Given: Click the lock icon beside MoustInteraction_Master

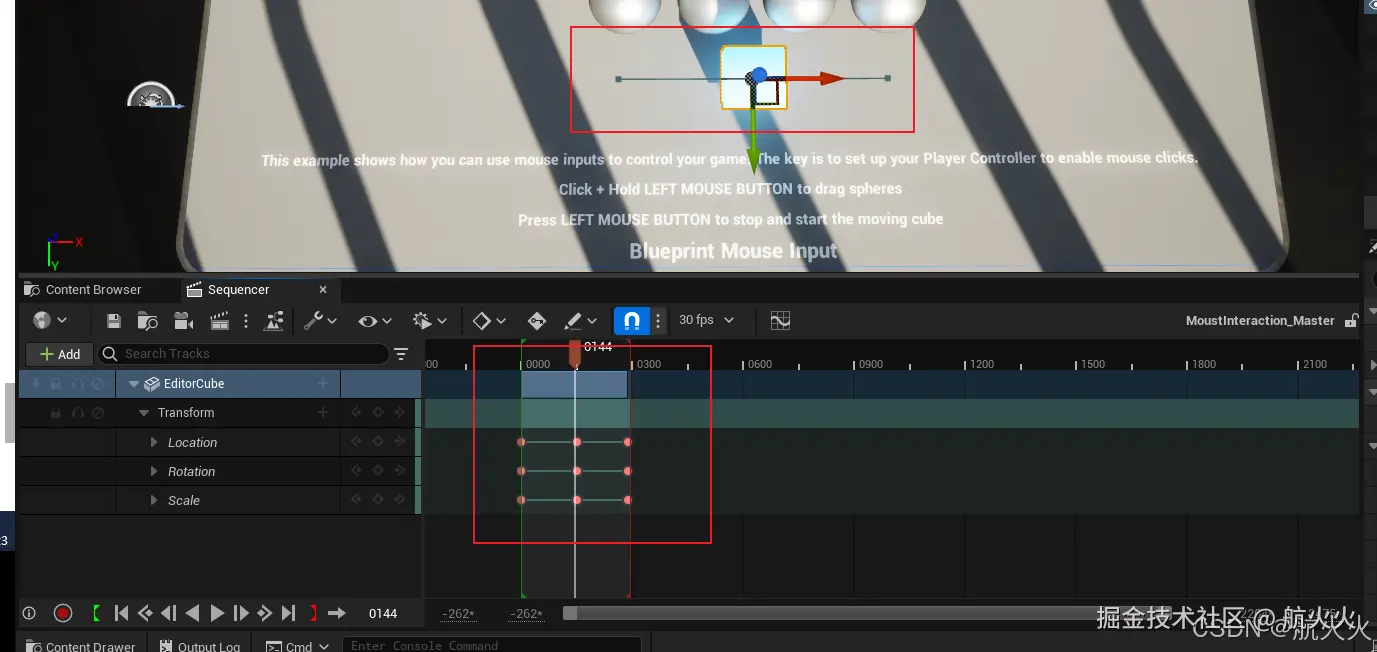Looking at the screenshot, I should coord(1351,321).
